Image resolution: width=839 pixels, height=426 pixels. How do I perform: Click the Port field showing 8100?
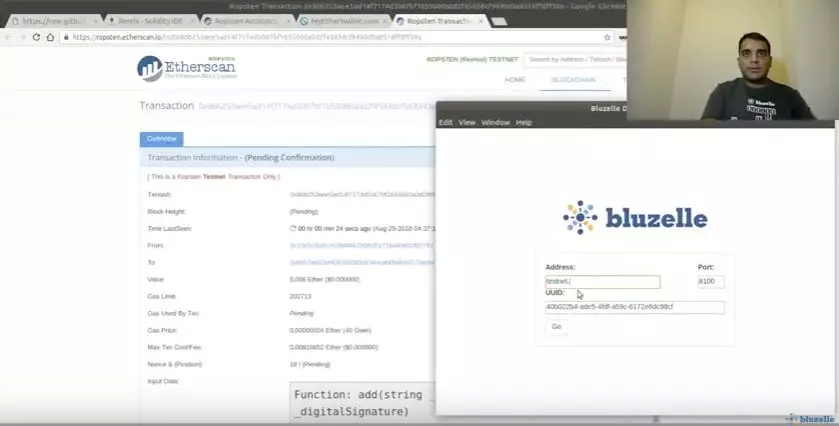(x=711, y=282)
